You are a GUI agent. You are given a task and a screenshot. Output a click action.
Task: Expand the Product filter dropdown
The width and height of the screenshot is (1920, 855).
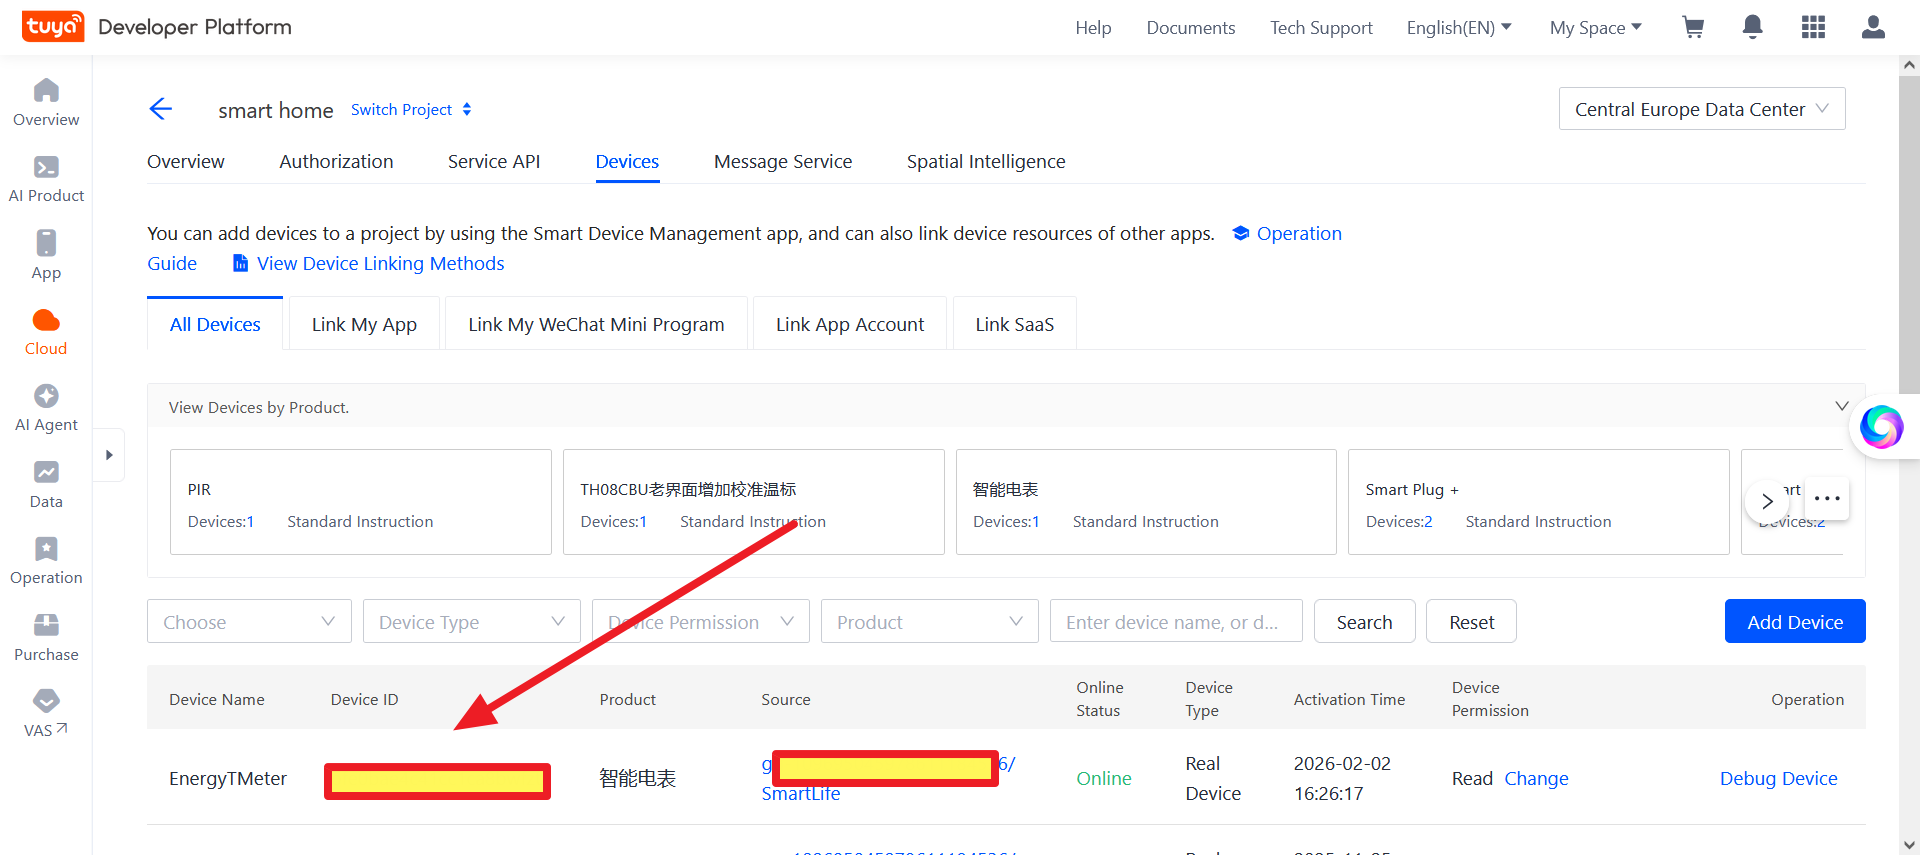point(929,622)
